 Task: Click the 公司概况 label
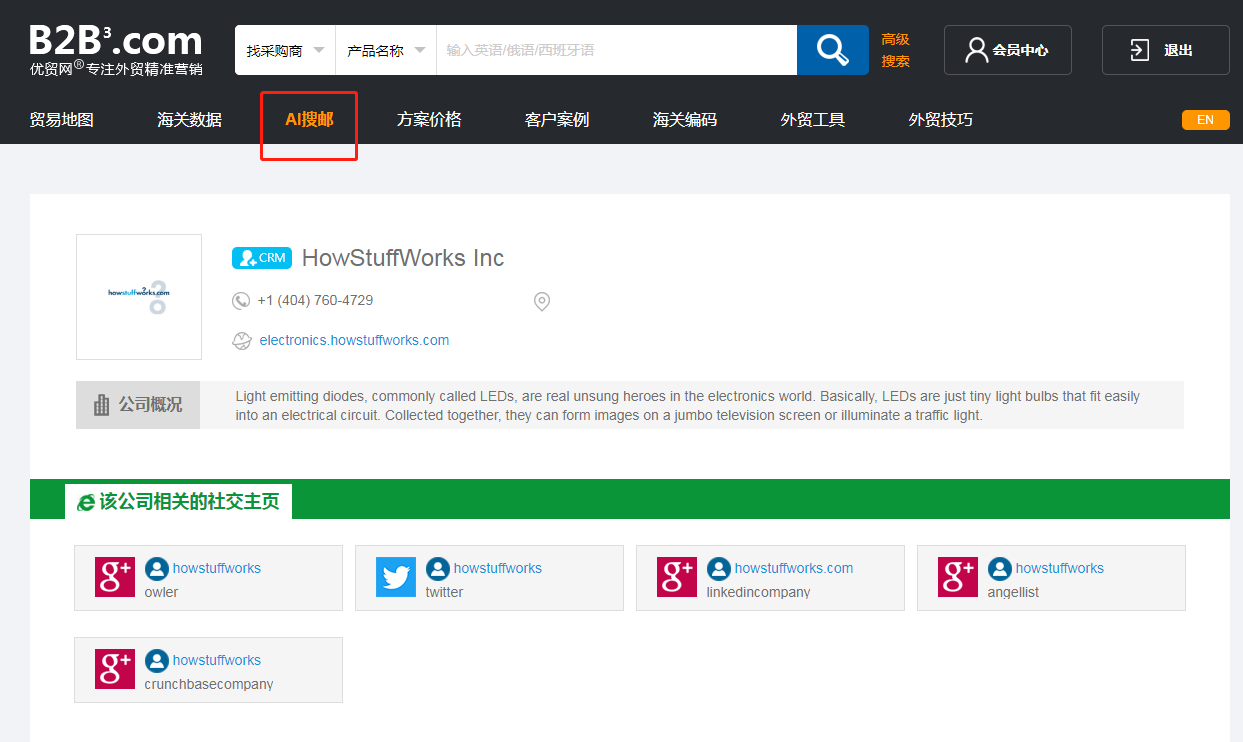click(150, 405)
